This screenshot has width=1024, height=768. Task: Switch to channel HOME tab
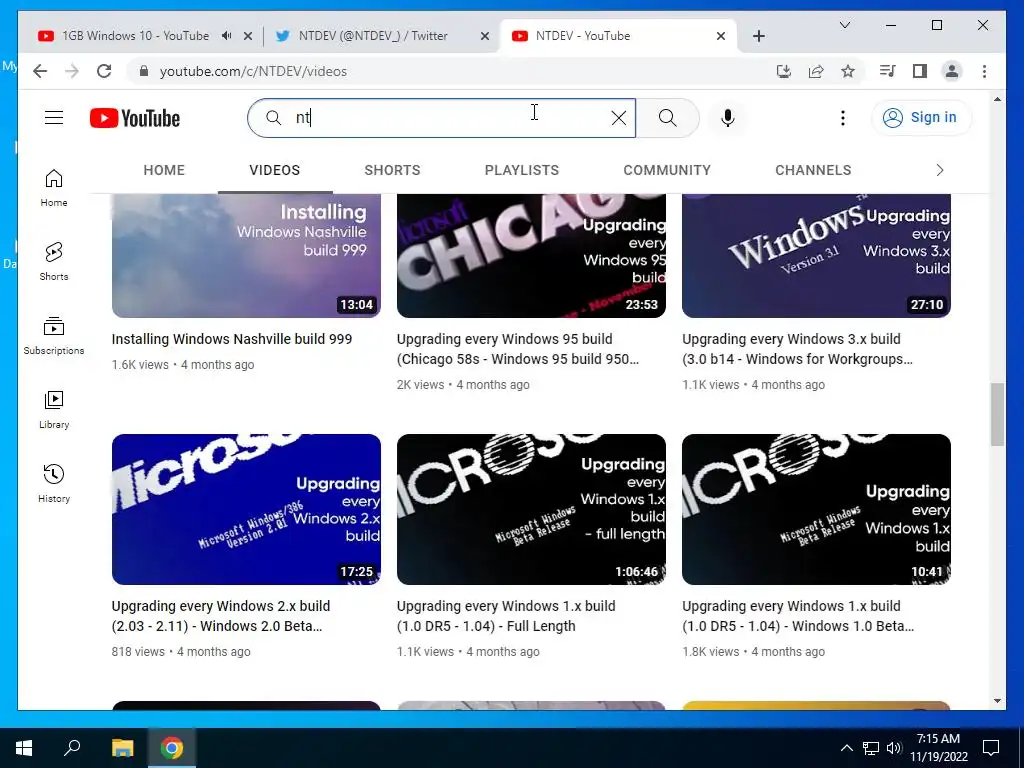[x=164, y=170]
